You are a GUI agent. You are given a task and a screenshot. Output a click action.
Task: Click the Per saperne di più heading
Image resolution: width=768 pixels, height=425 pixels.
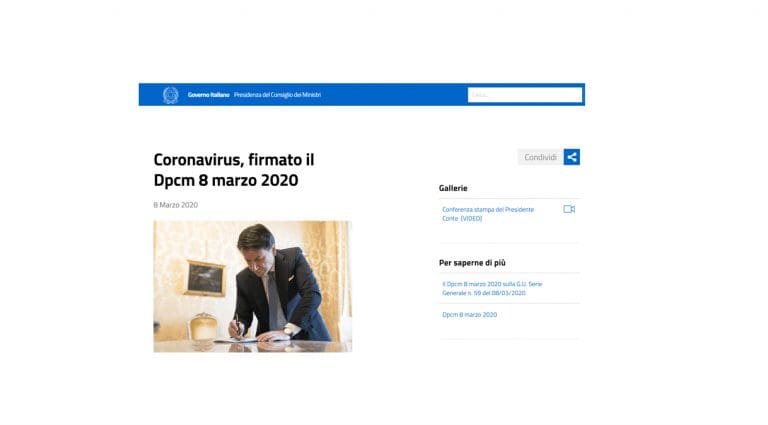(472, 263)
